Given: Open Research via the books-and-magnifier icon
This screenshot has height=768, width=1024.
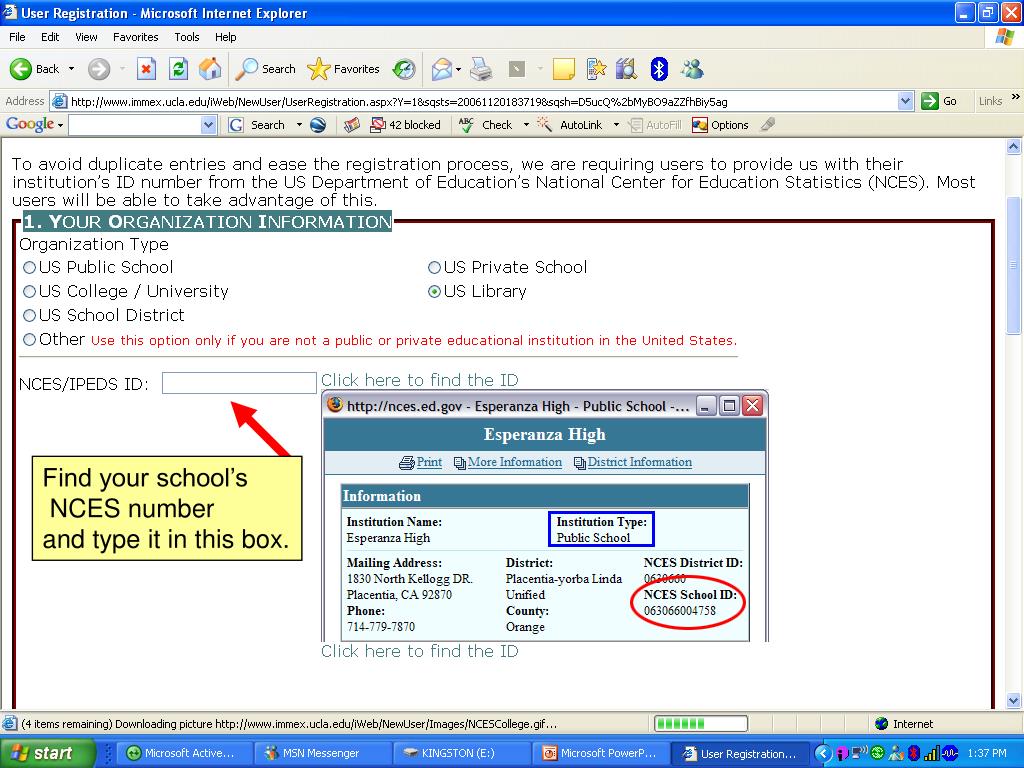Looking at the screenshot, I should (x=626, y=69).
